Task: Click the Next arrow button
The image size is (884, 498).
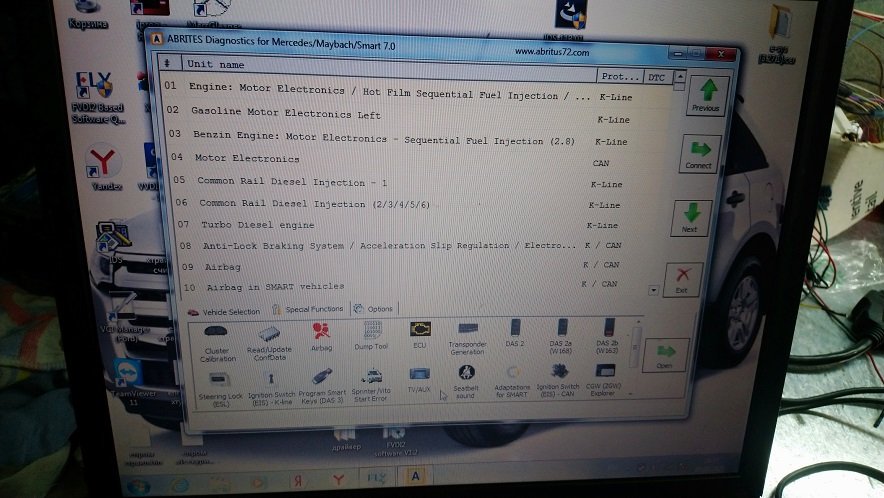Action: pyautogui.click(x=691, y=218)
